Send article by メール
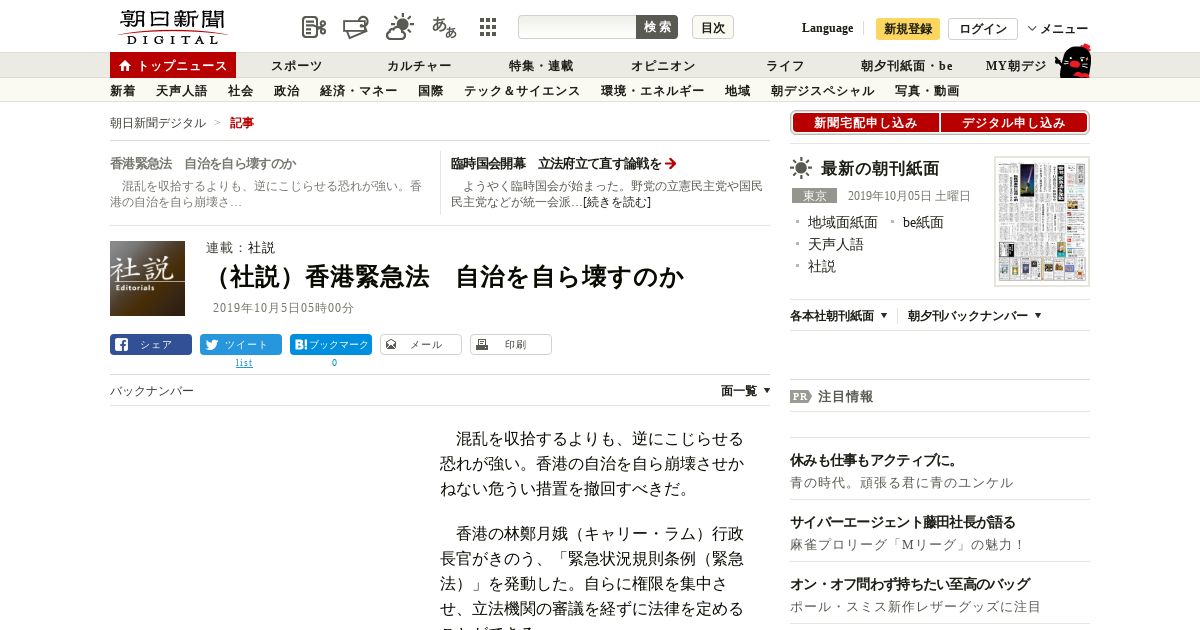The width and height of the screenshot is (1200, 630). point(421,345)
